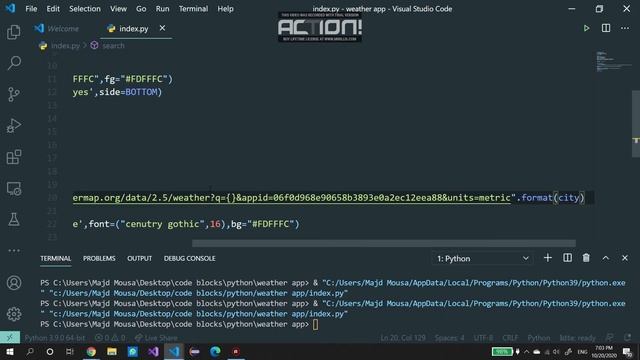The width and height of the screenshot is (640, 360).
Task: Open Task View on taskbar
Action: (x=70, y=351)
